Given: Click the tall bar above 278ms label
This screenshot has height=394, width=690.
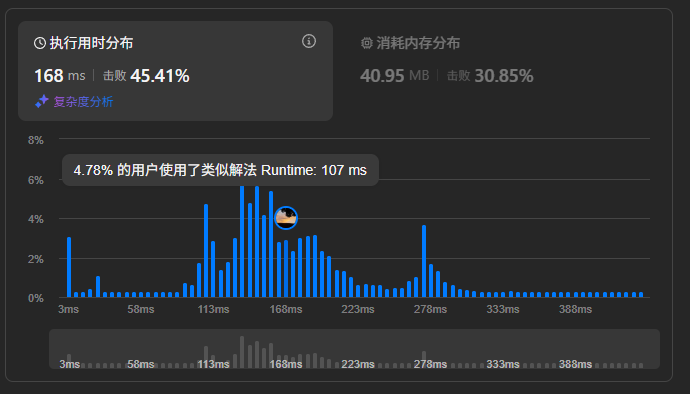Looking at the screenshot, I should pyautogui.click(x=424, y=261).
